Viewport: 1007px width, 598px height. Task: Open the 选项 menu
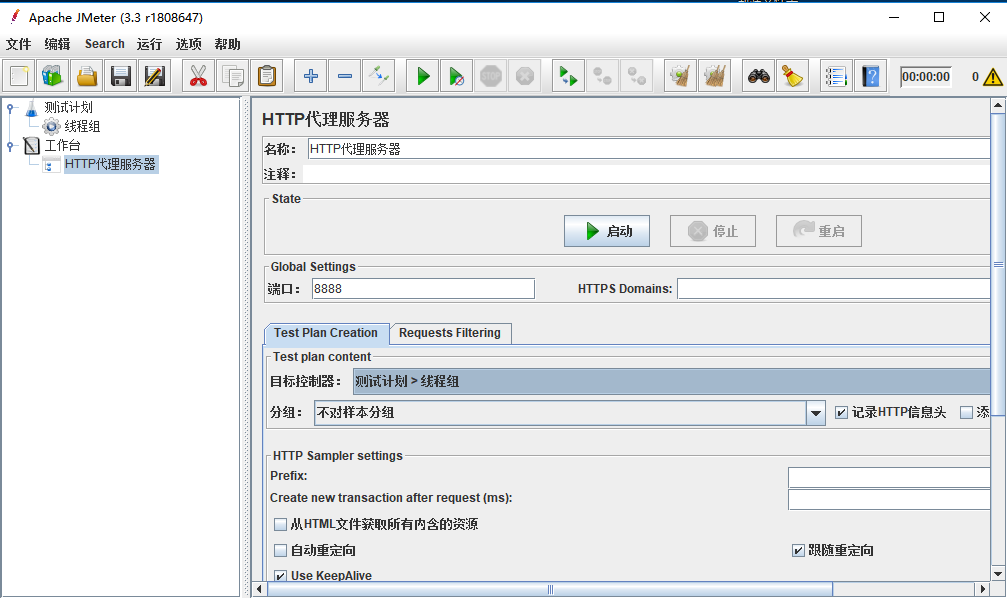(x=188, y=44)
